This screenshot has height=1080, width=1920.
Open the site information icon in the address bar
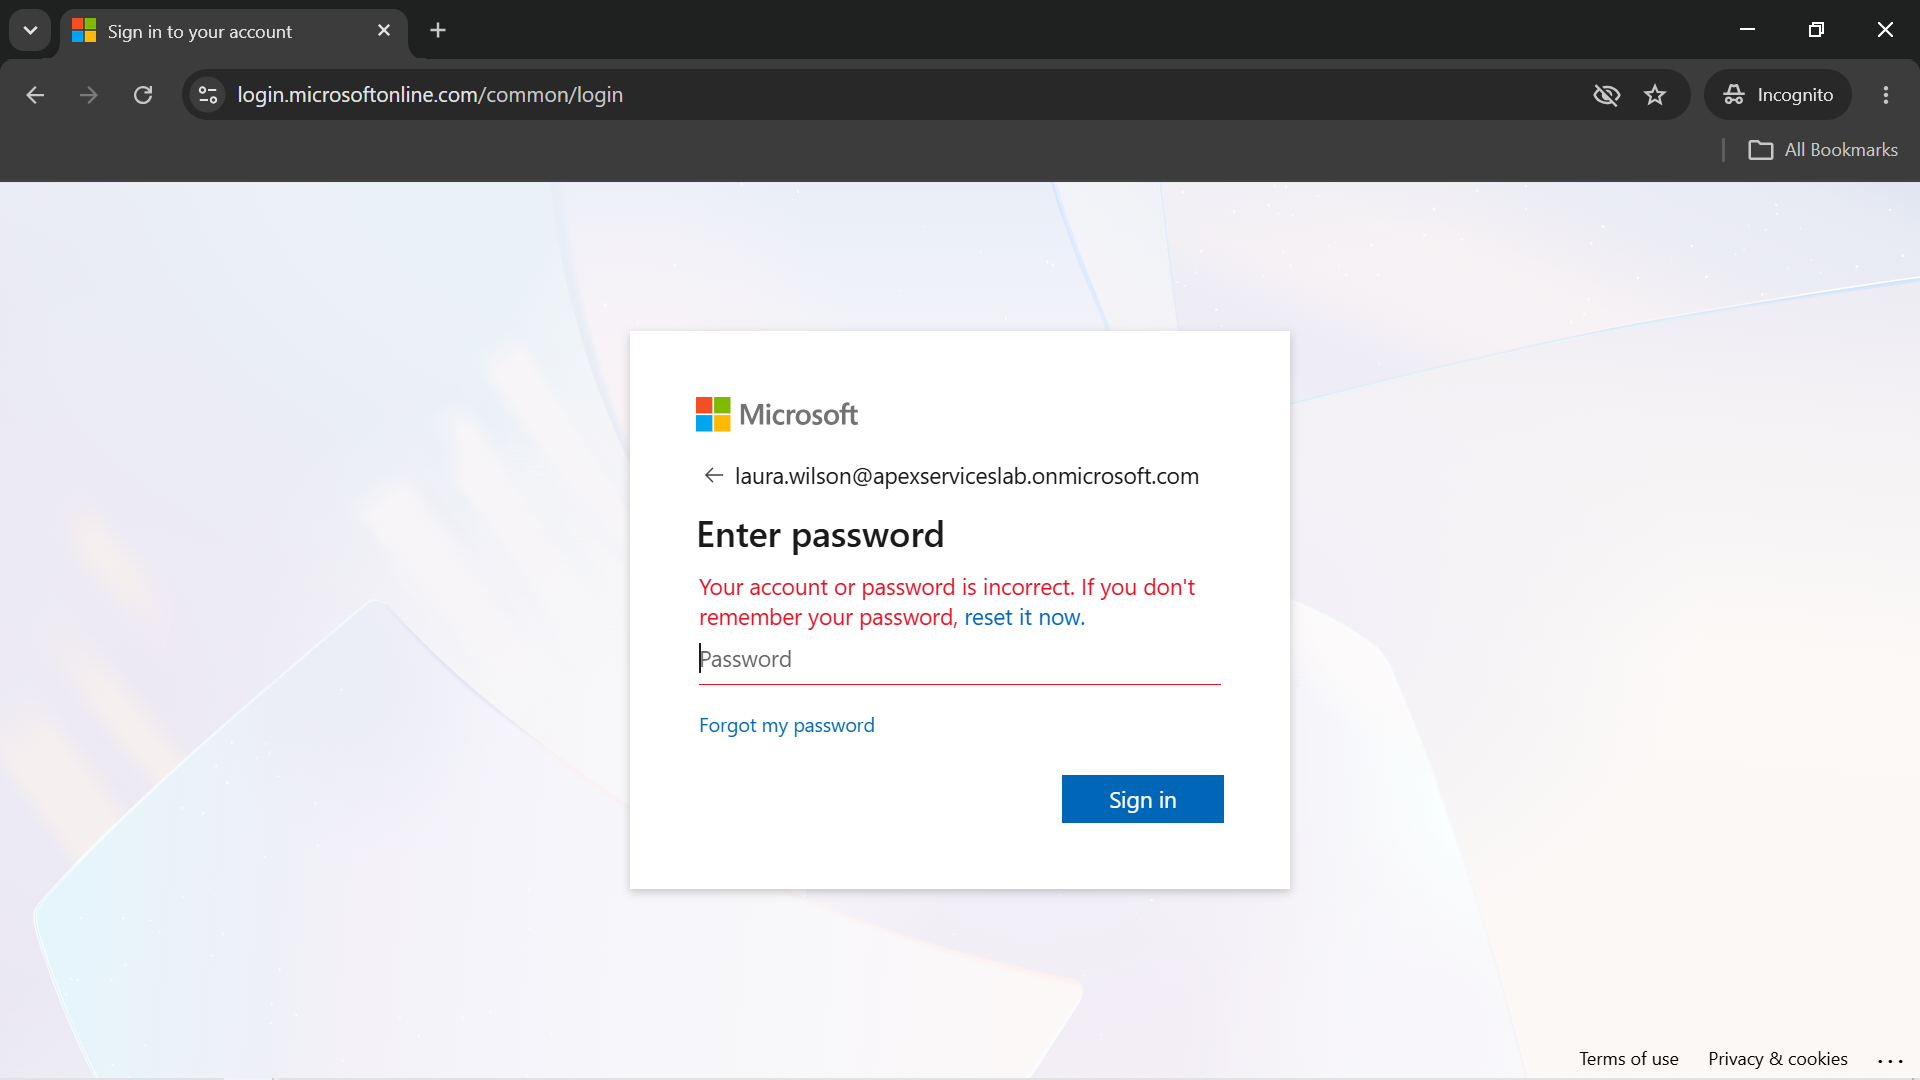pyautogui.click(x=208, y=95)
